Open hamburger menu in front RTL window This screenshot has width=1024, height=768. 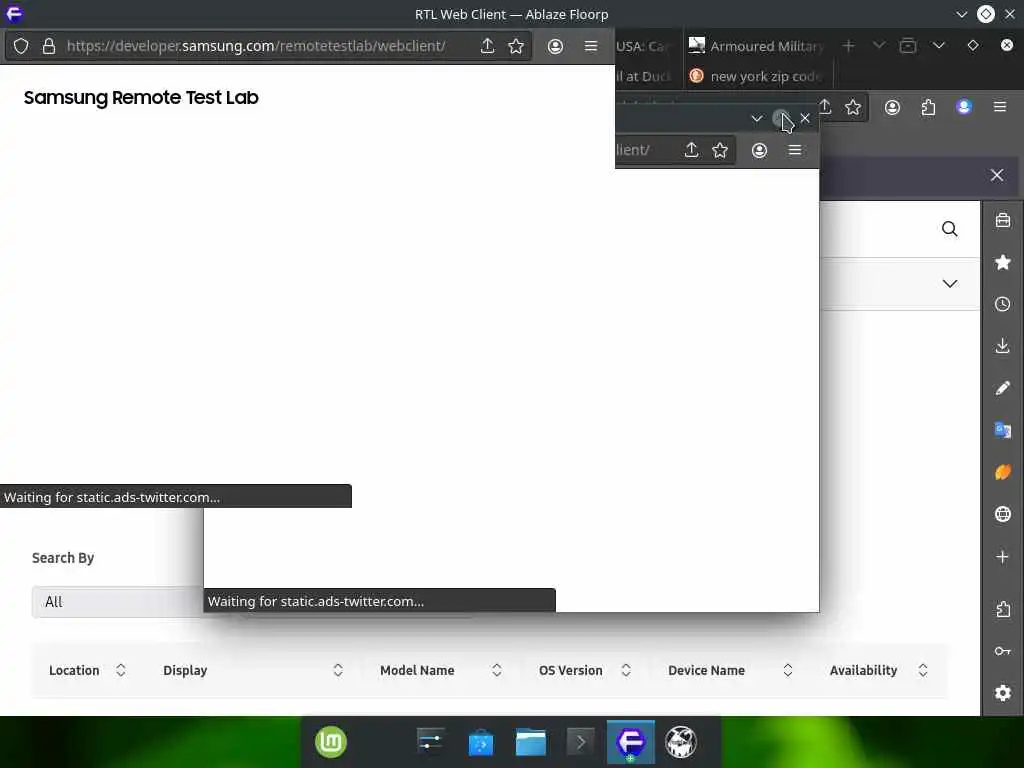point(590,46)
